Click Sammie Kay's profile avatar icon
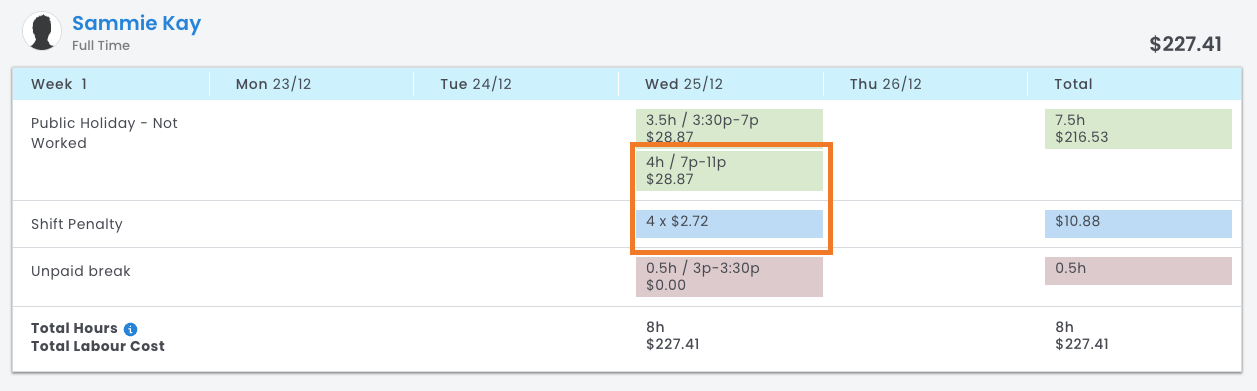This screenshot has height=391, width=1257. coord(43,32)
